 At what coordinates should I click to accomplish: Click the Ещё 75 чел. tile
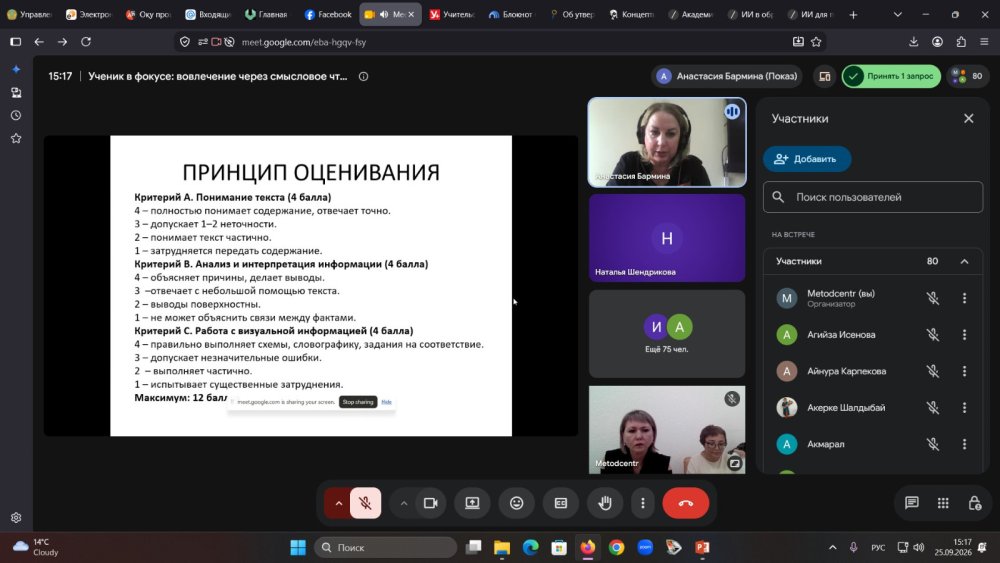(x=667, y=333)
